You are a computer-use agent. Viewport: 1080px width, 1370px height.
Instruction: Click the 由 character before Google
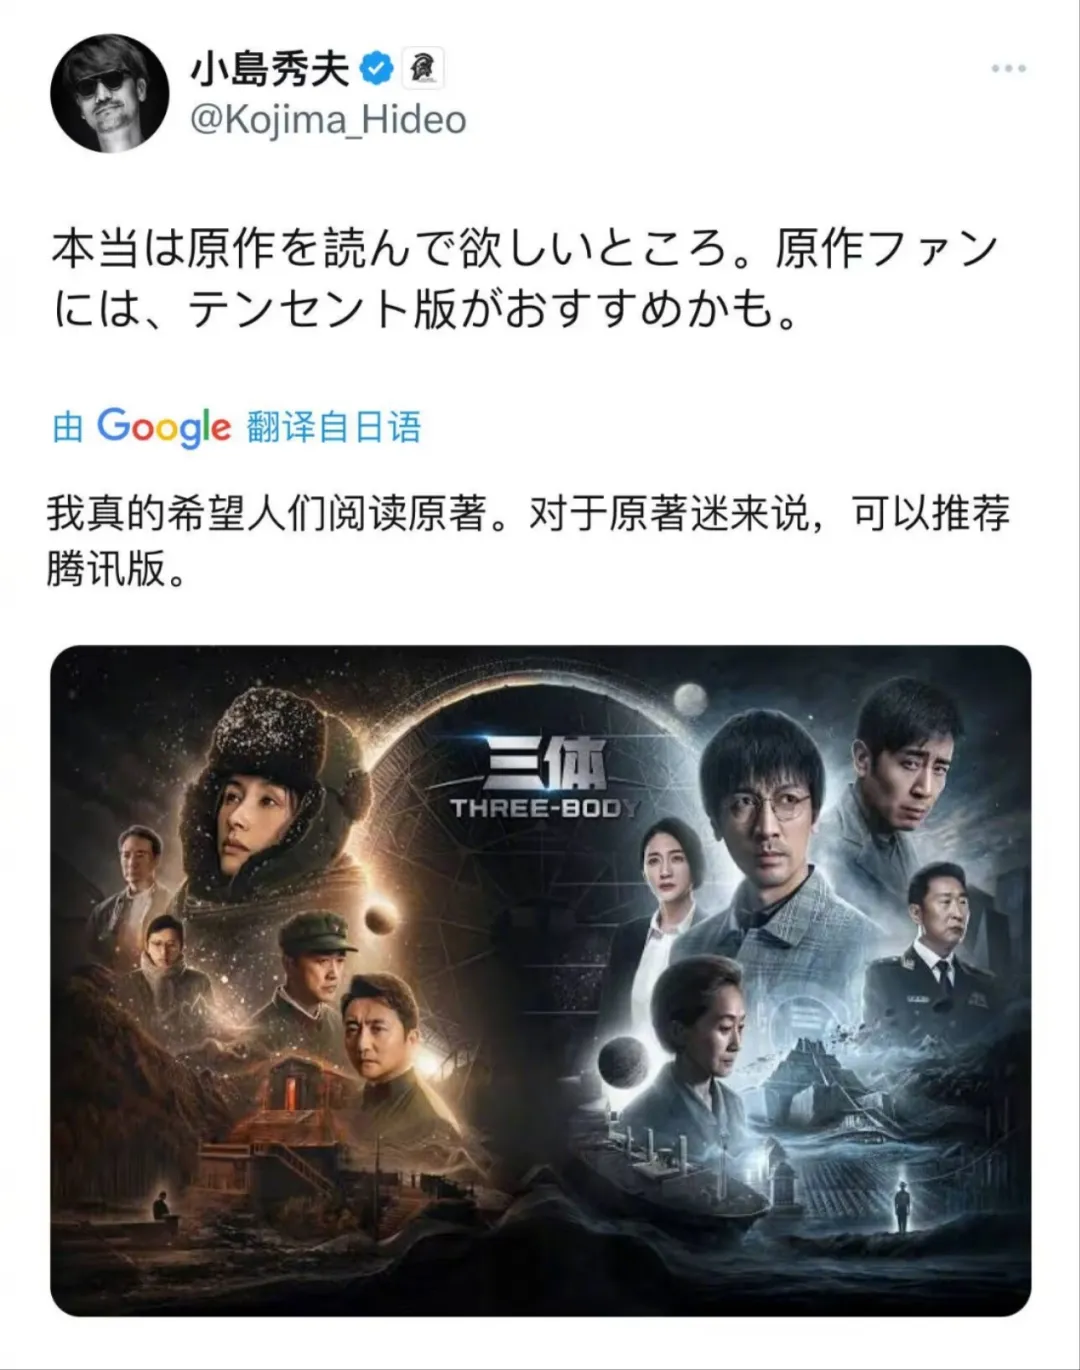(x=68, y=427)
